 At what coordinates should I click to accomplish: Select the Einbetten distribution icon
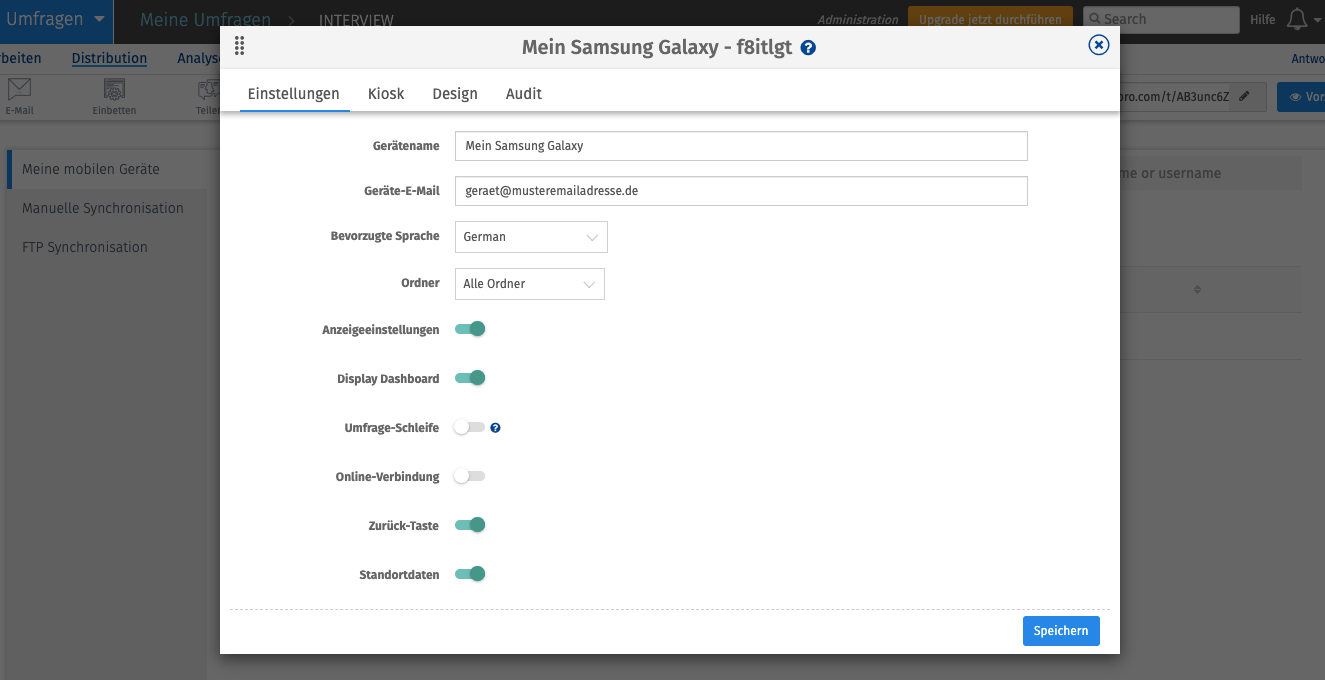point(114,90)
